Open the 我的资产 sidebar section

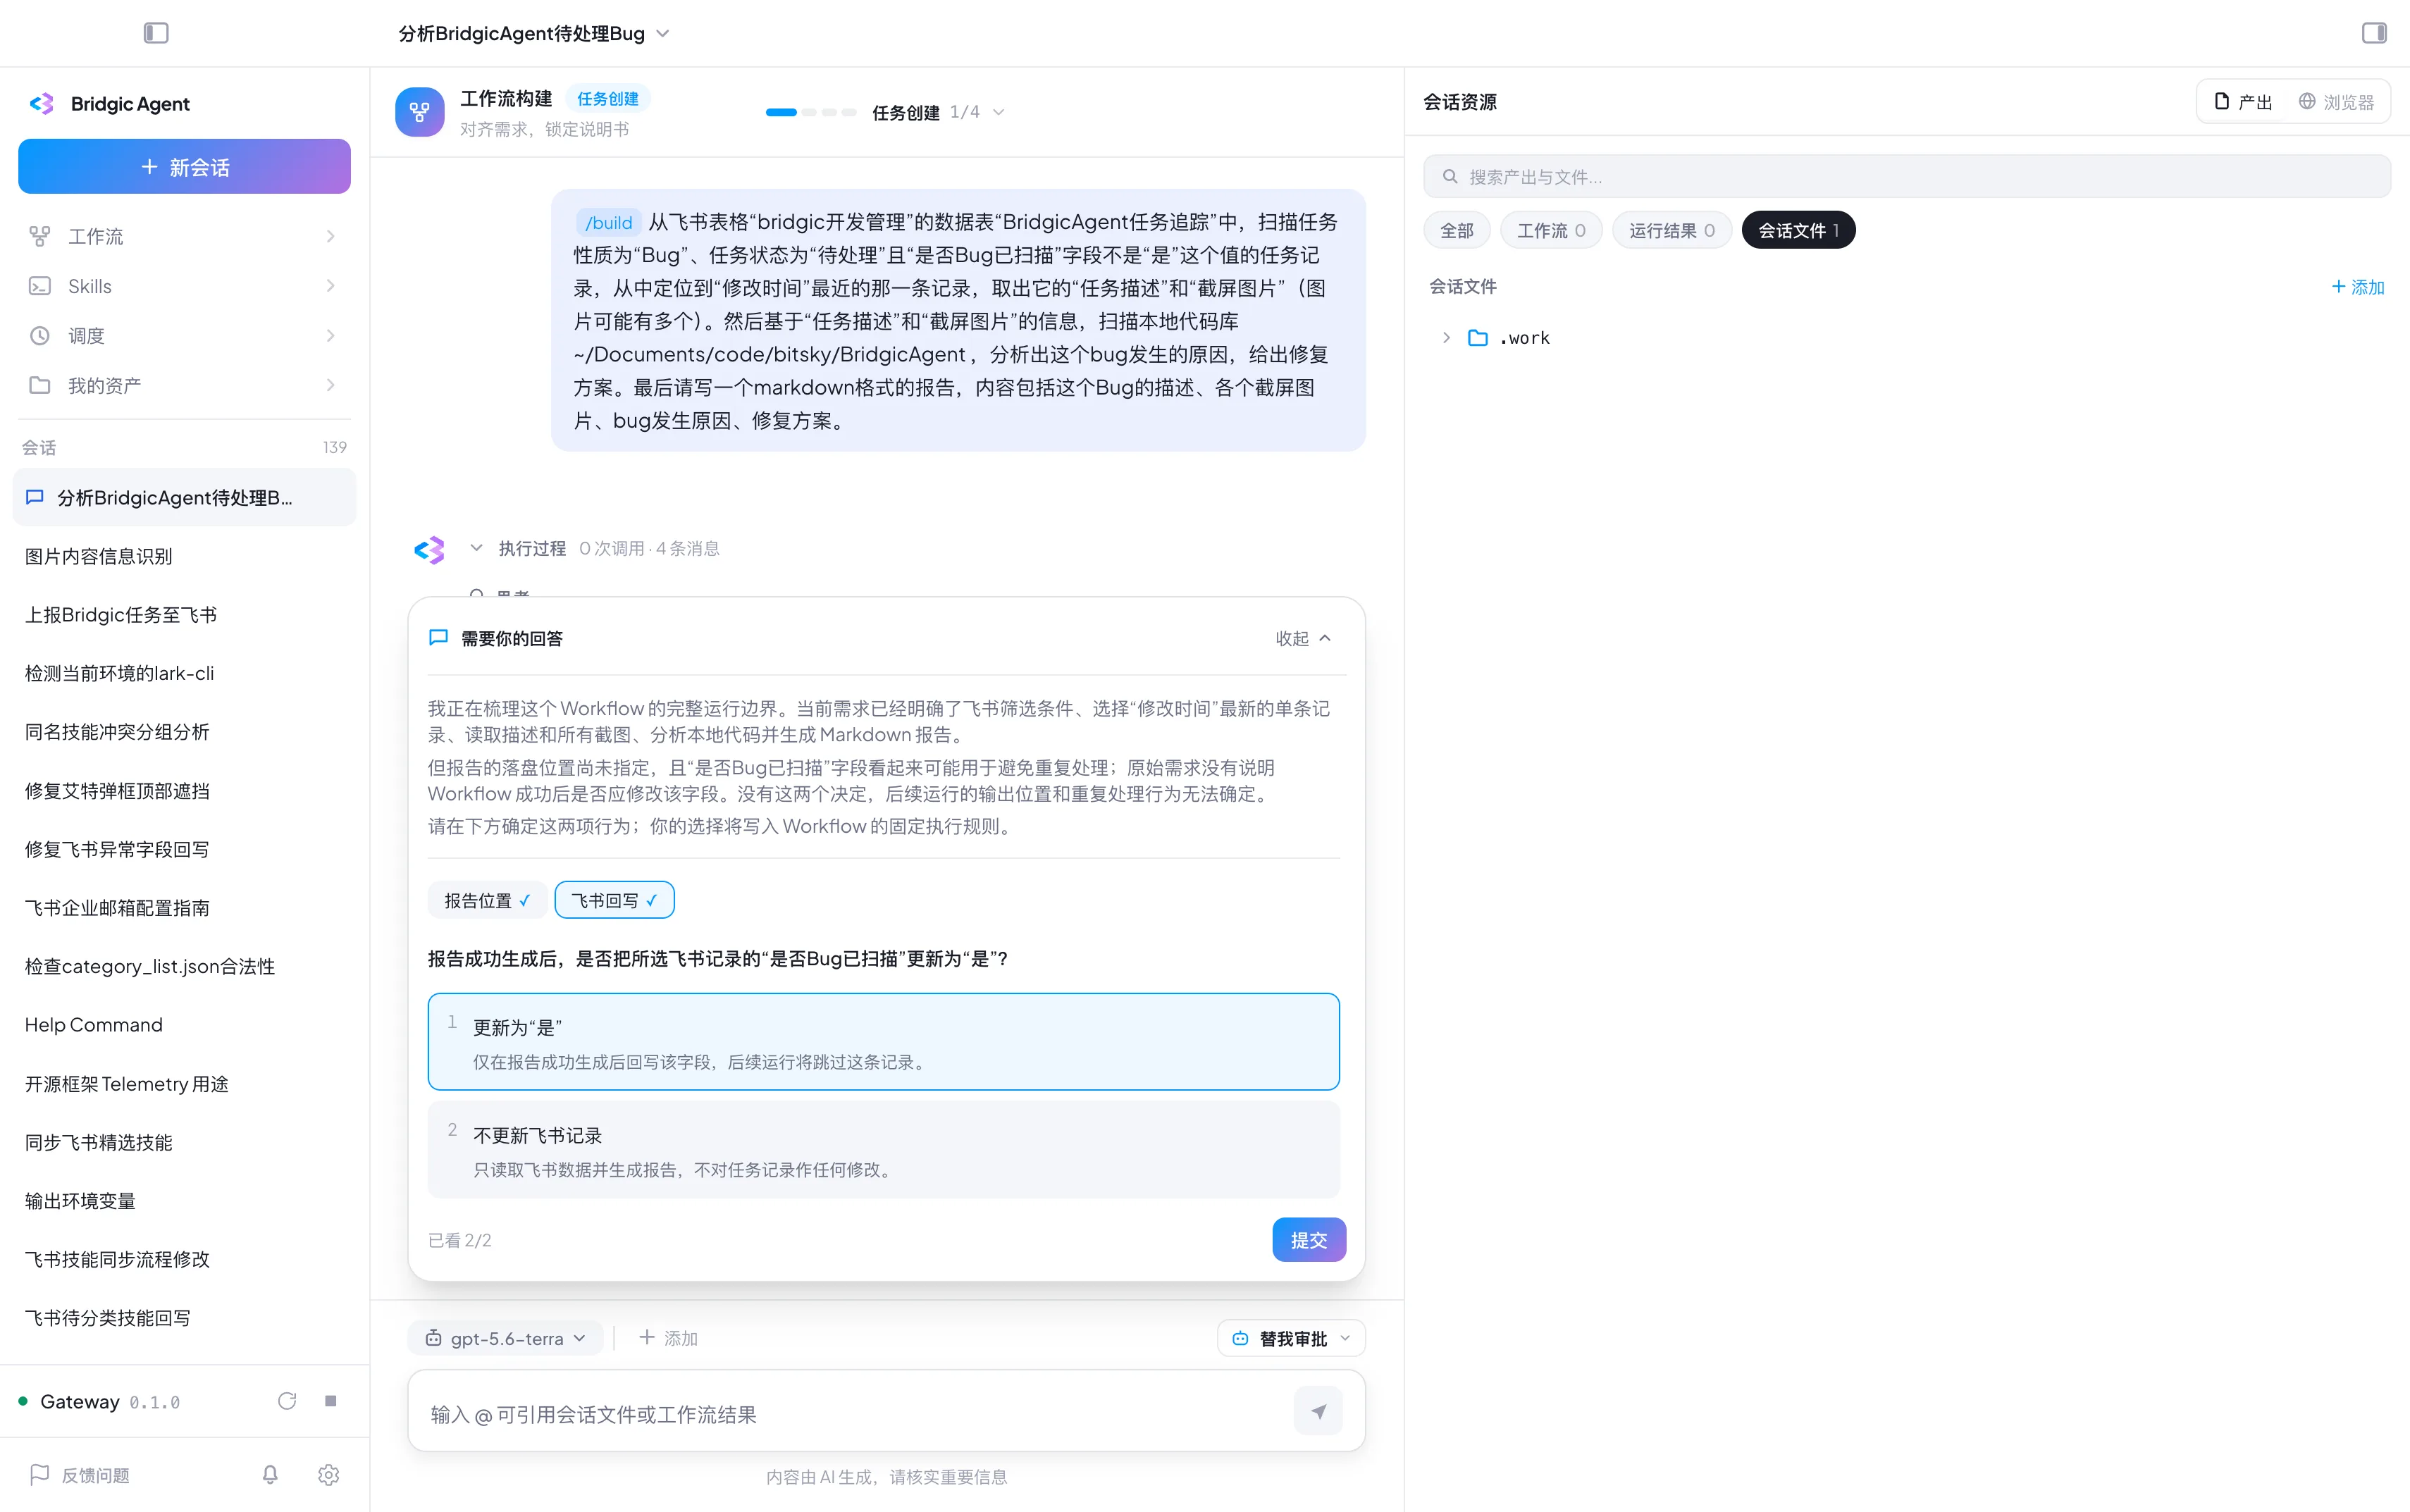184,385
